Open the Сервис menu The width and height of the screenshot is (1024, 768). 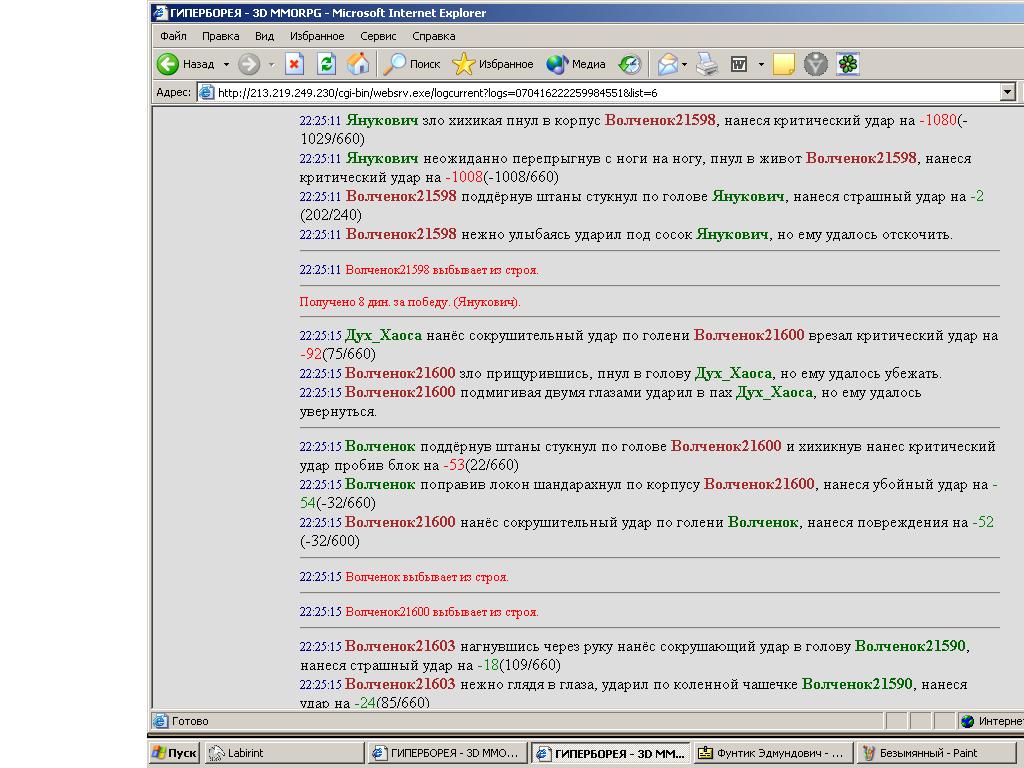[x=378, y=36]
